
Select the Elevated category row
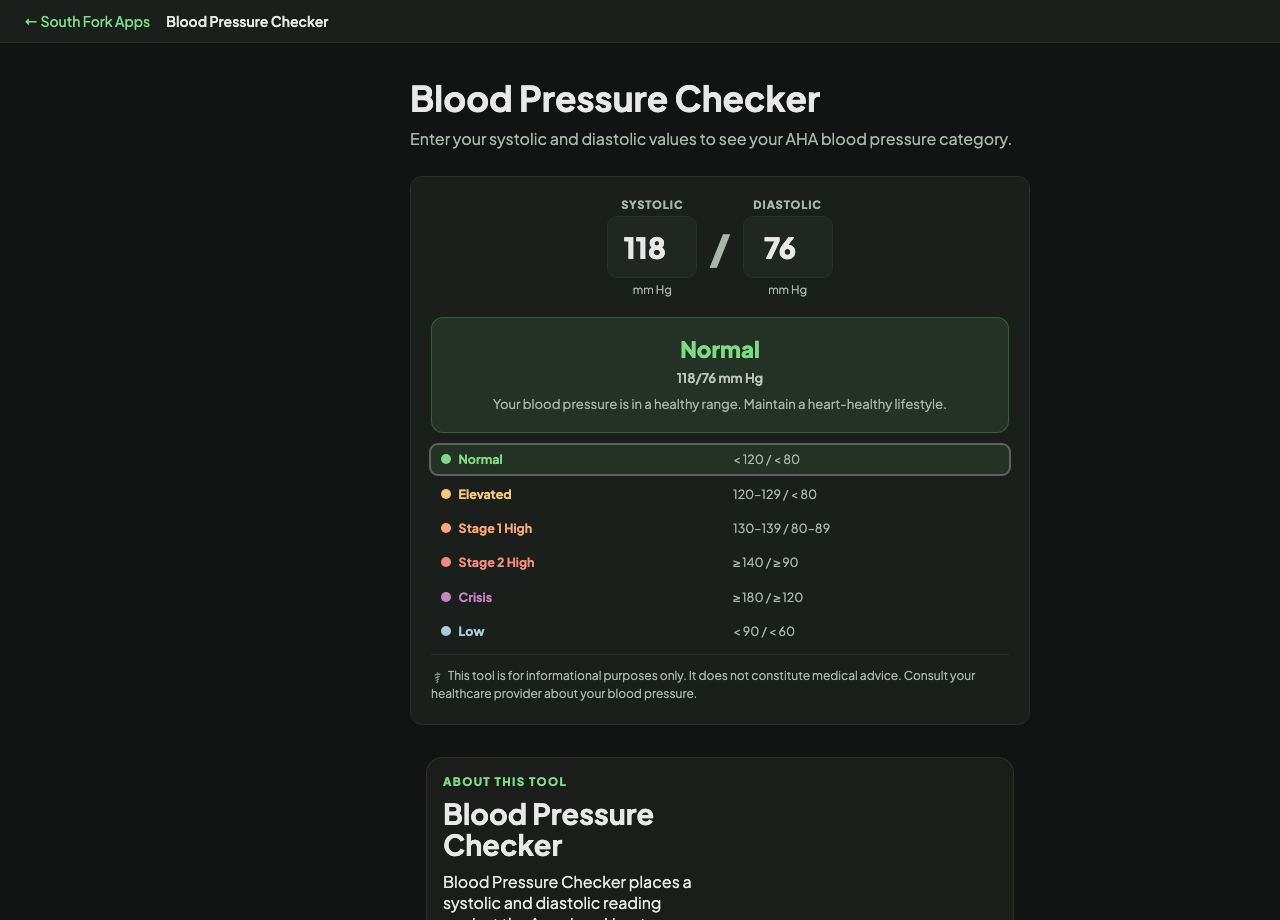[720, 494]
